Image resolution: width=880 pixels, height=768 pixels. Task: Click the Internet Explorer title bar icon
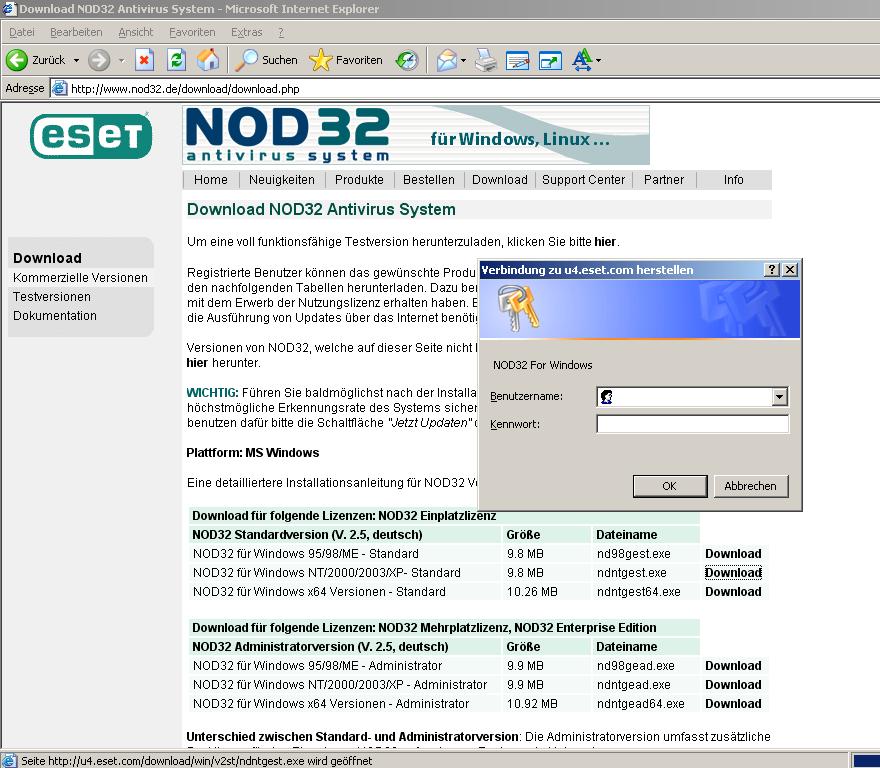point(10,8)
